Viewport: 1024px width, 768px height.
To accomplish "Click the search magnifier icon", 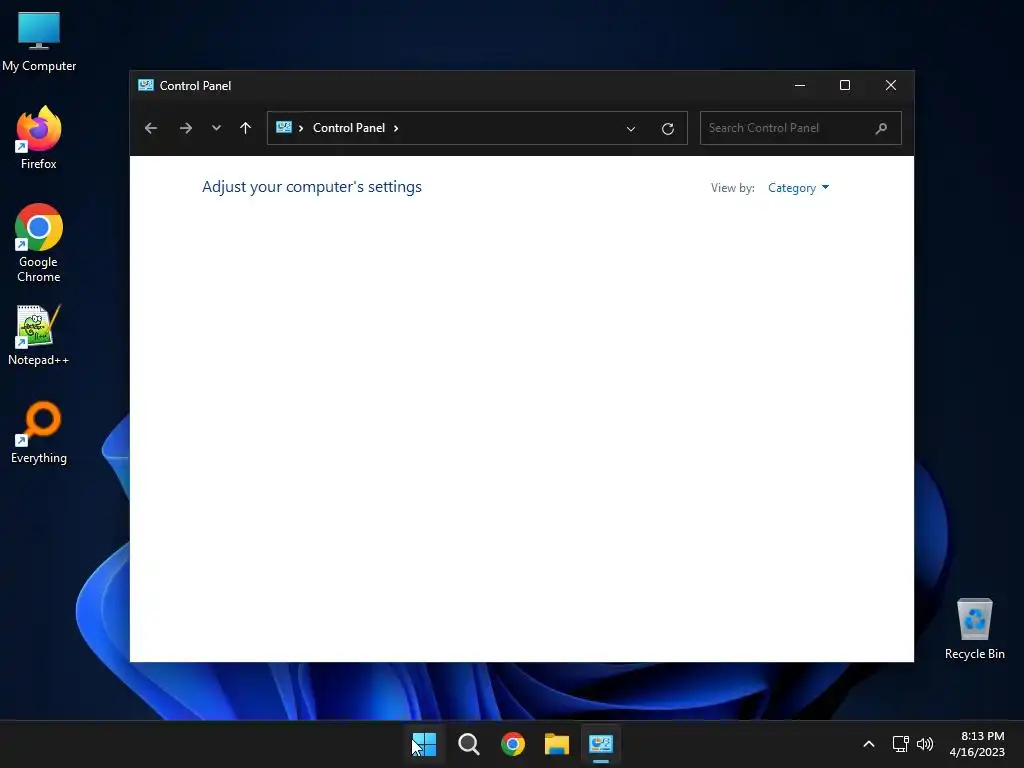I will (x=881, y=128).
